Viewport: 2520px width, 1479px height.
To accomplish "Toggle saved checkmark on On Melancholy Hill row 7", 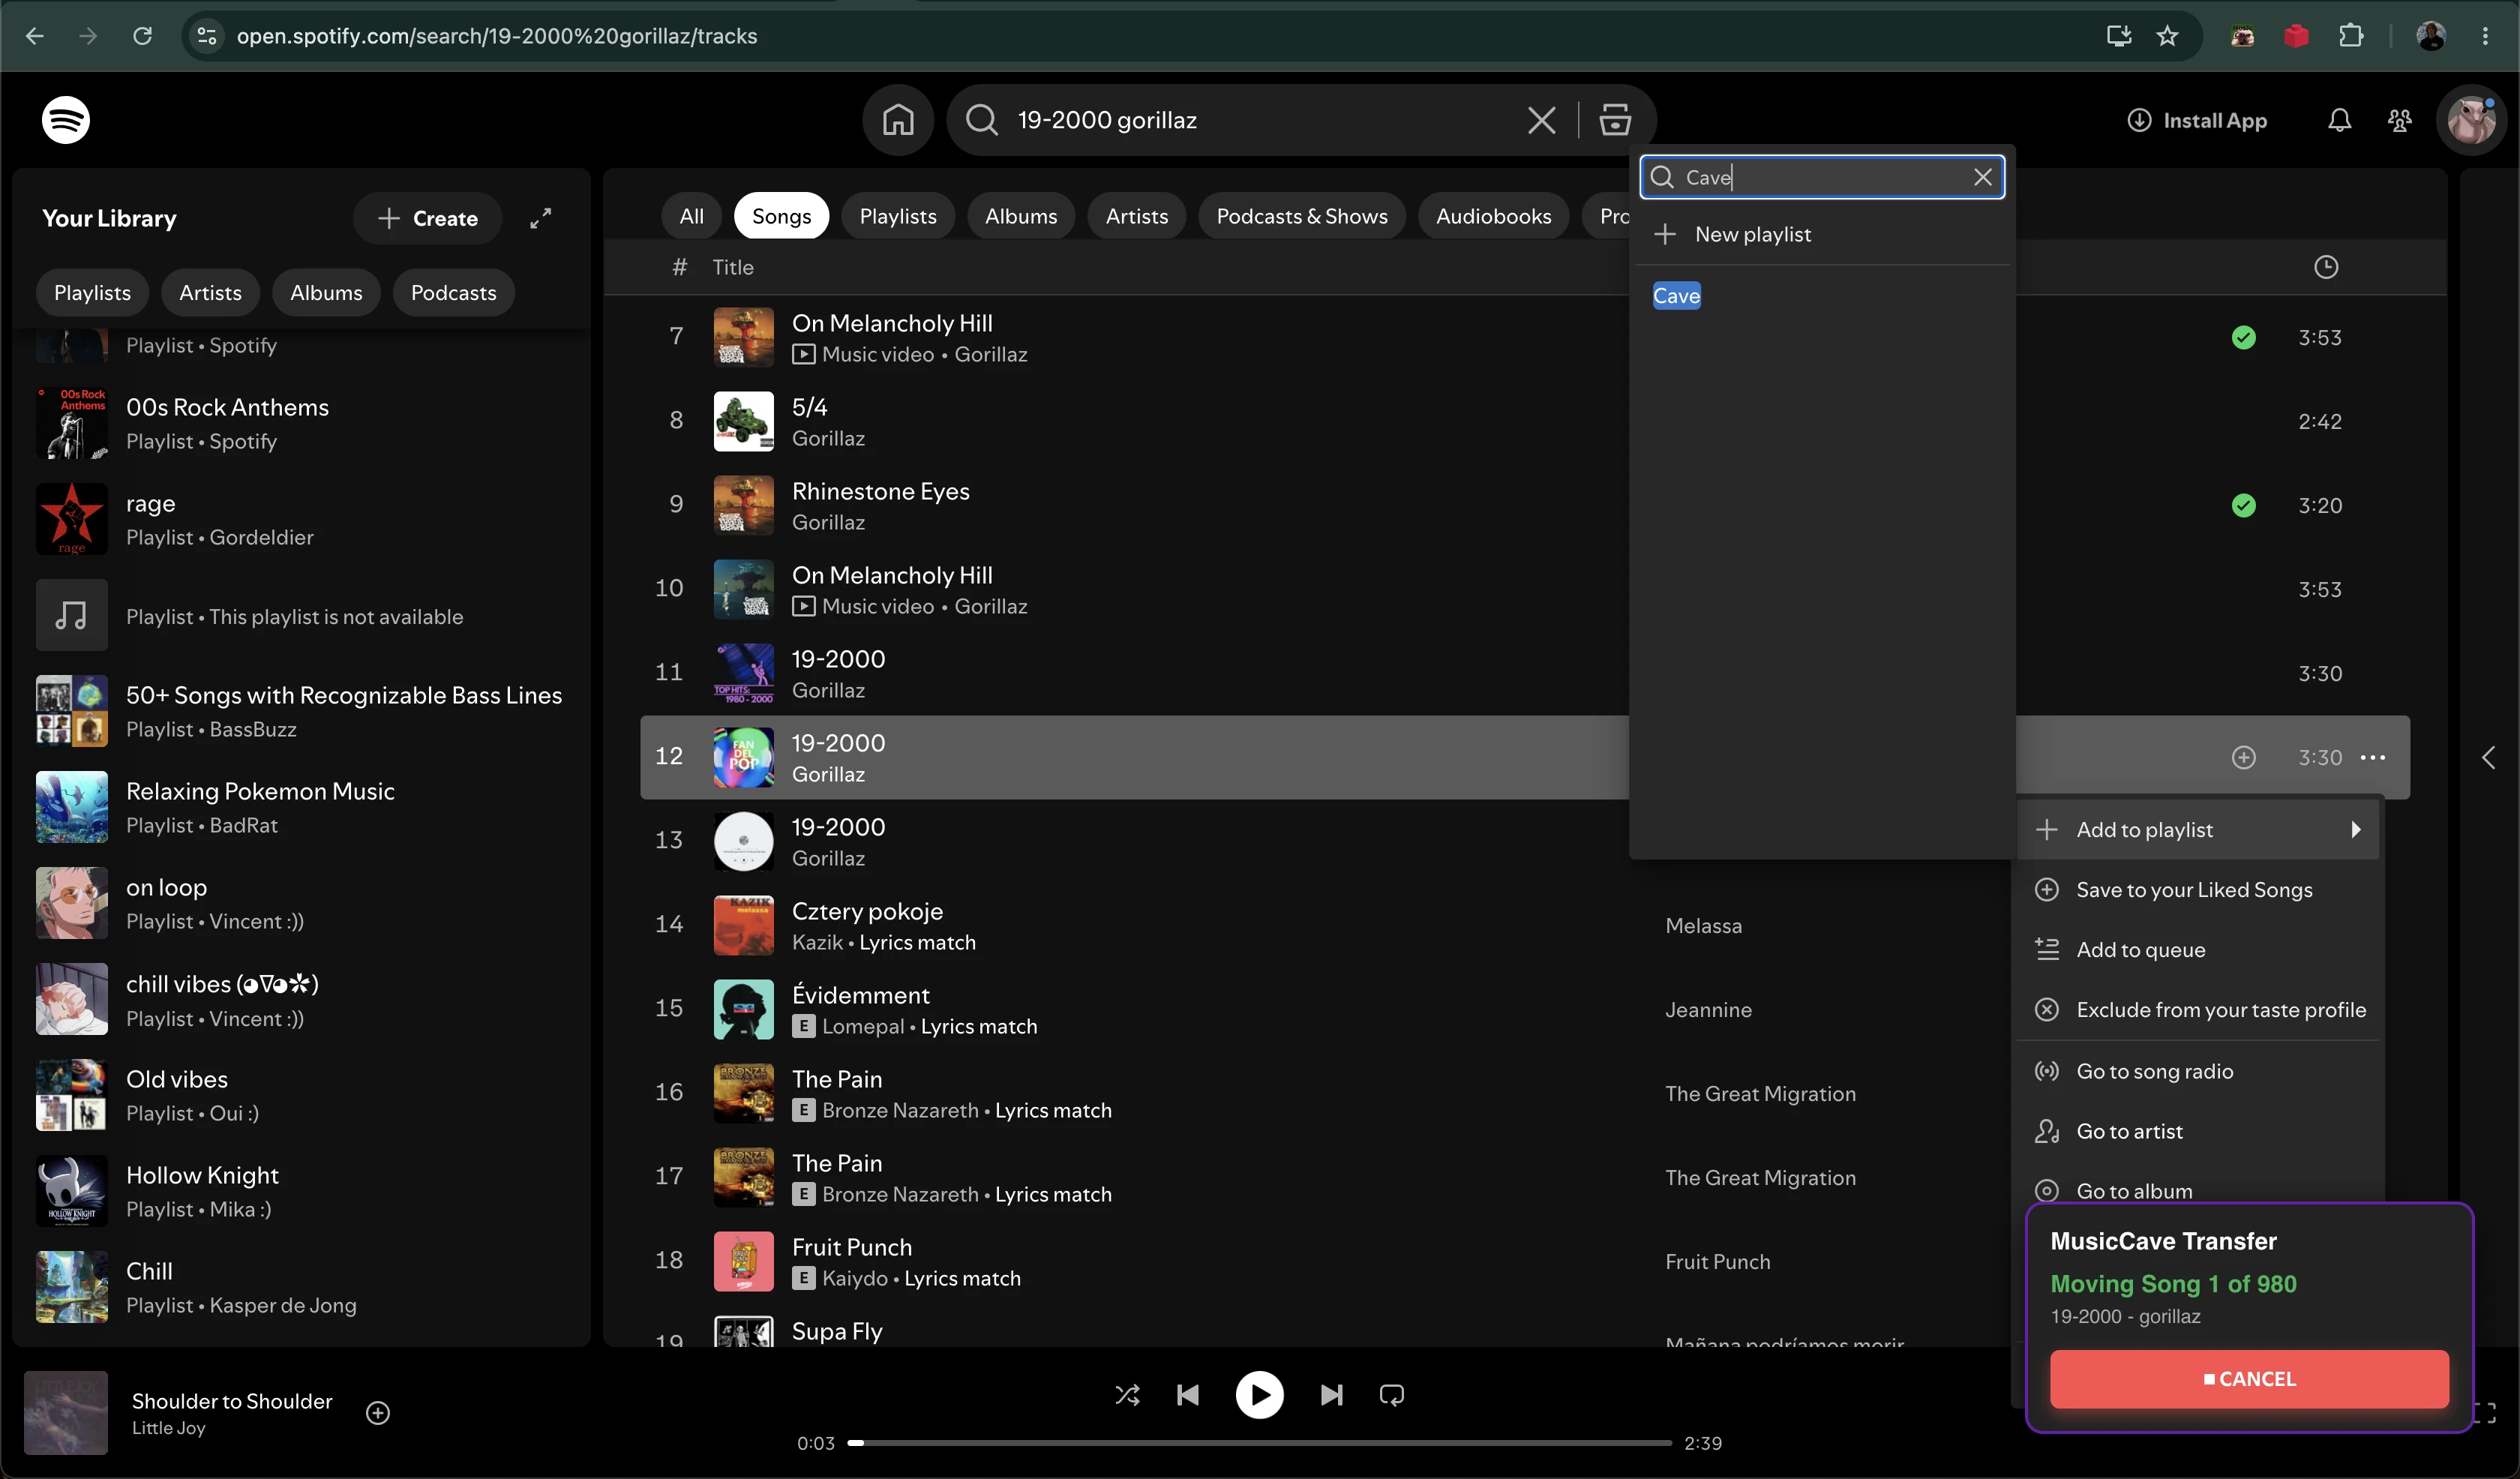I will pos(2243,338).
